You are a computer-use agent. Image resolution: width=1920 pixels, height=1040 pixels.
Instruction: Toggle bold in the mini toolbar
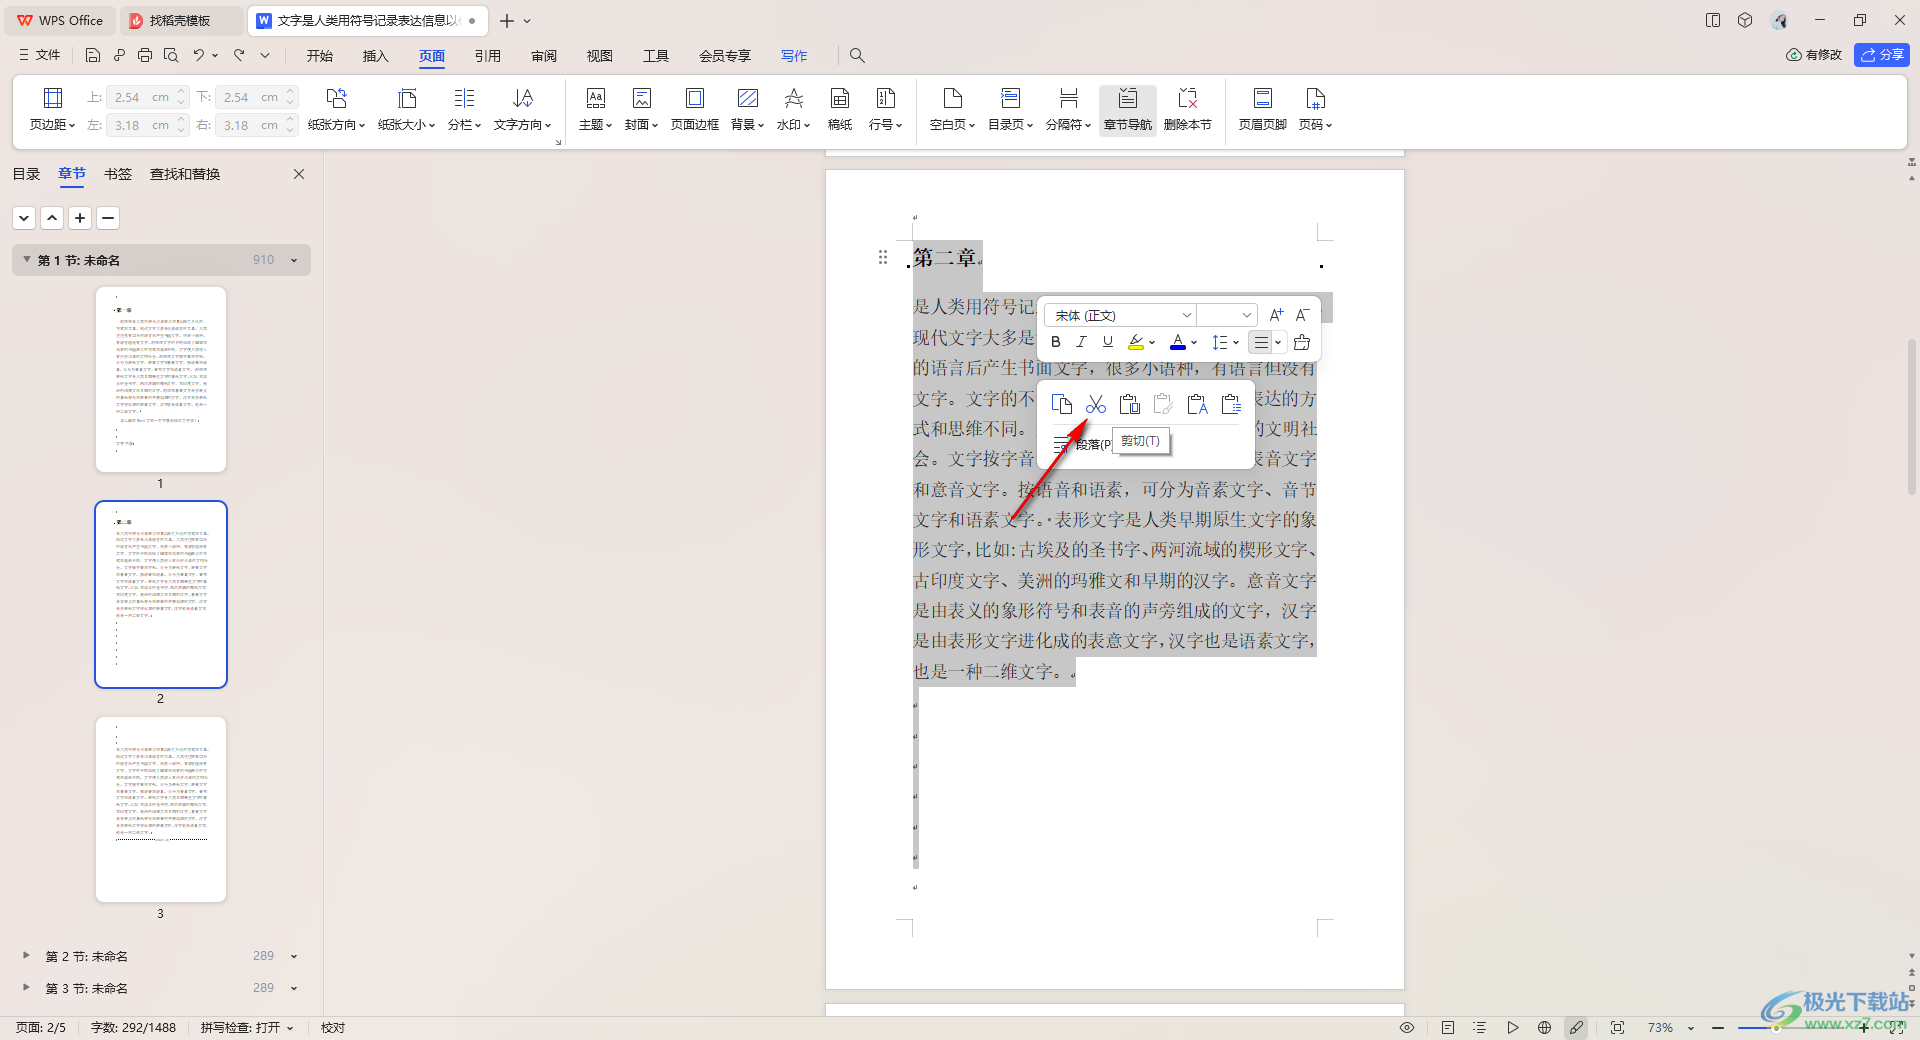(1056, 342)
